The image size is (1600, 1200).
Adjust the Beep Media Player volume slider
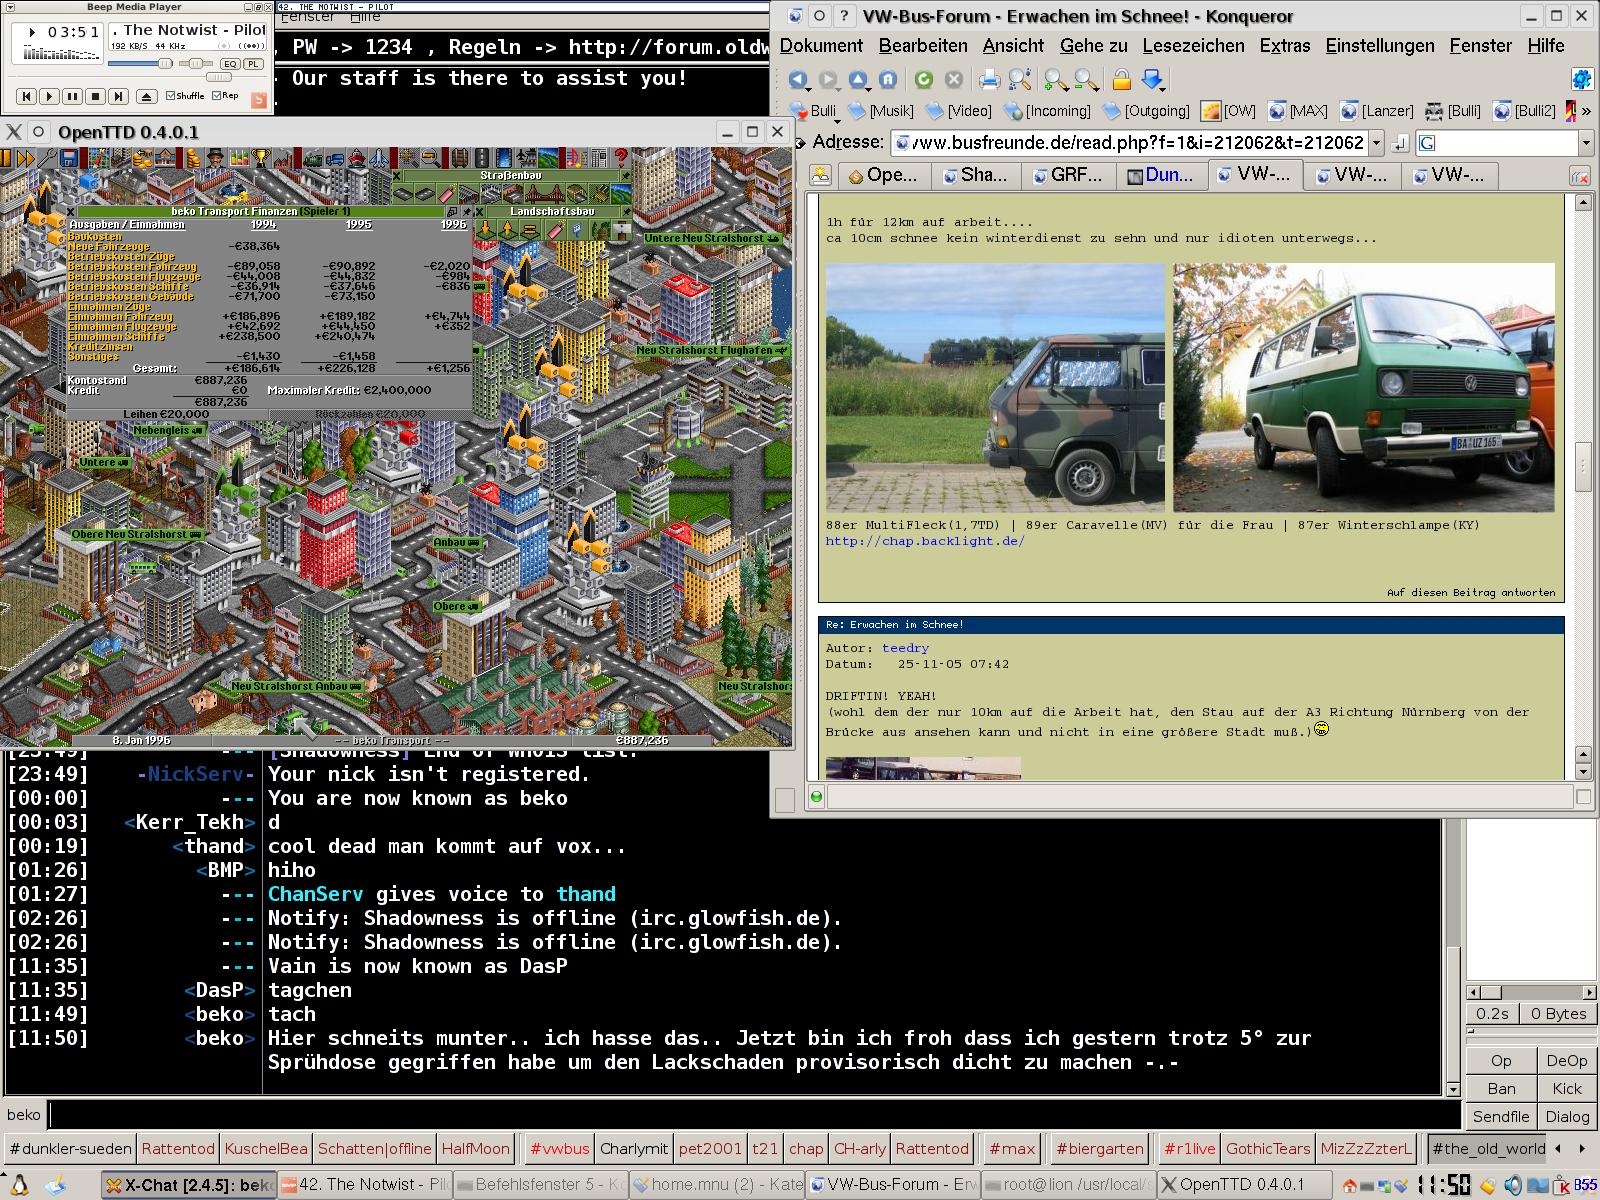(140, 63)
